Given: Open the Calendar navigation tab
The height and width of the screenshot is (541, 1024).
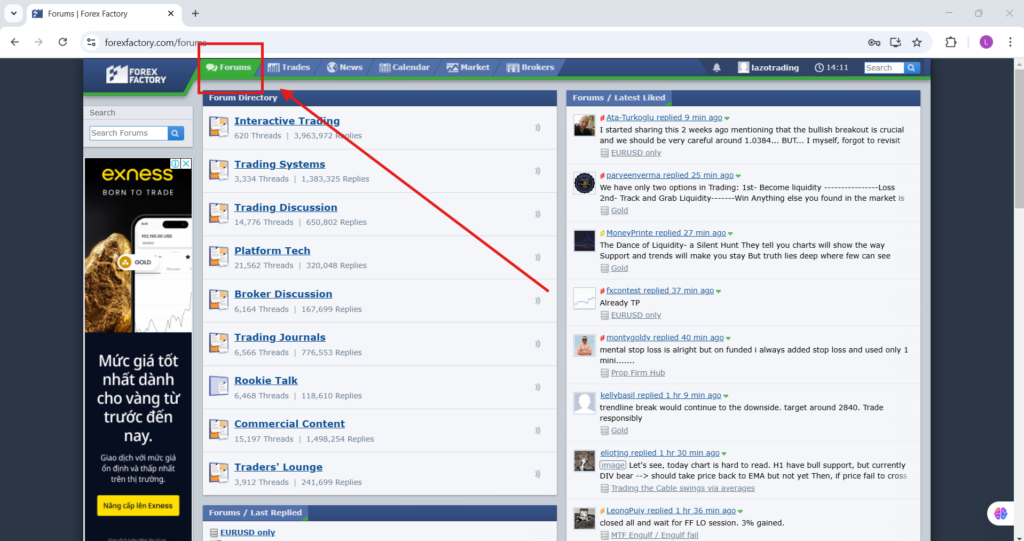Looking at the screenshot, I should click(x=404, y=67).
